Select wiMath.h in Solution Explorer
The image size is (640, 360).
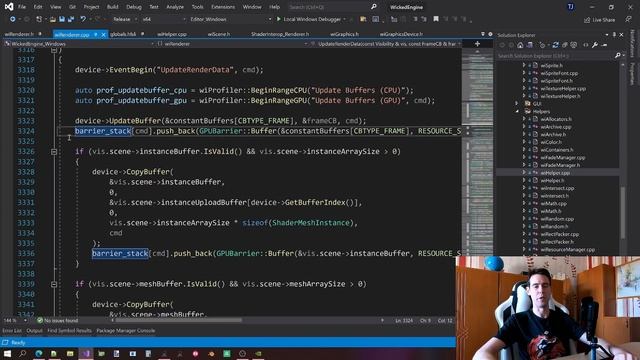pyautogui.click(x=551, y=211)
